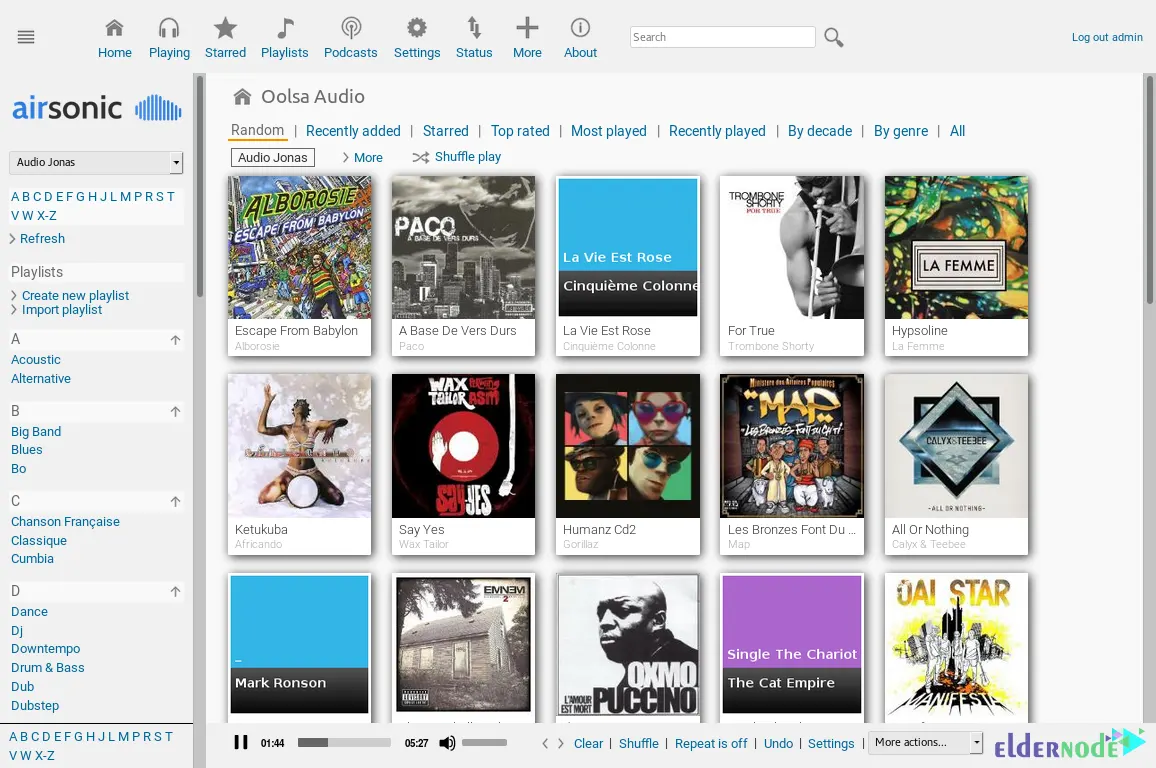Click the Log out admin link
Screen dimensions: 1156x768
click(x=1107, y=37)
